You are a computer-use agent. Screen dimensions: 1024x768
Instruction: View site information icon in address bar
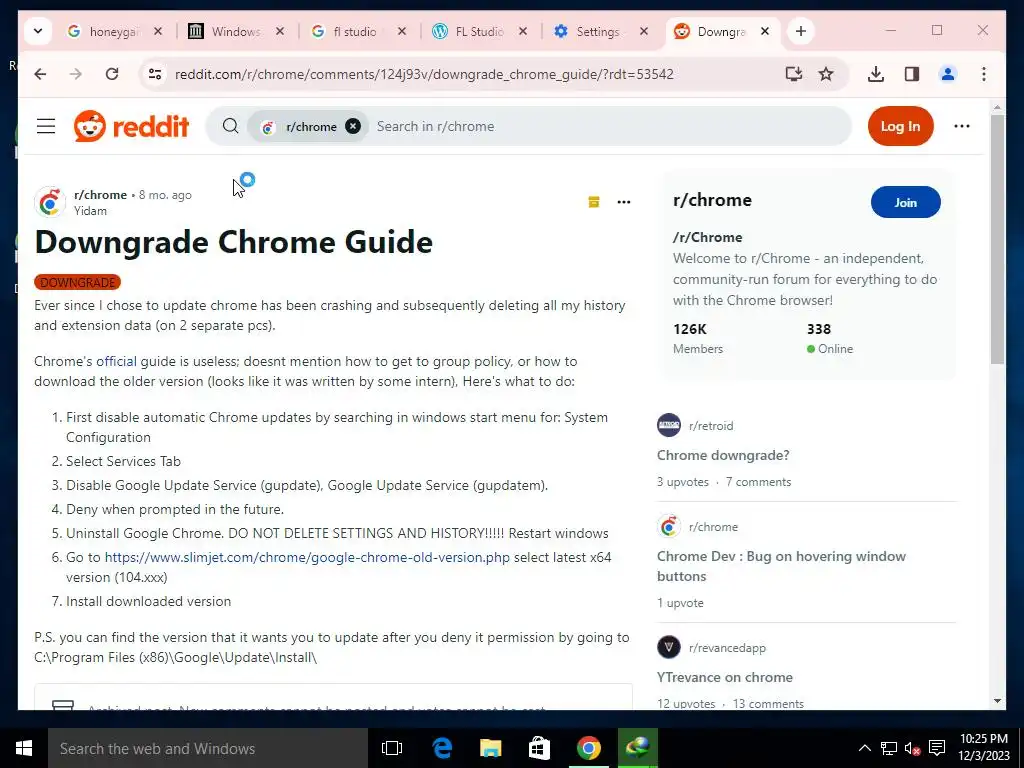pyautogui.click(x=155, y=74)
